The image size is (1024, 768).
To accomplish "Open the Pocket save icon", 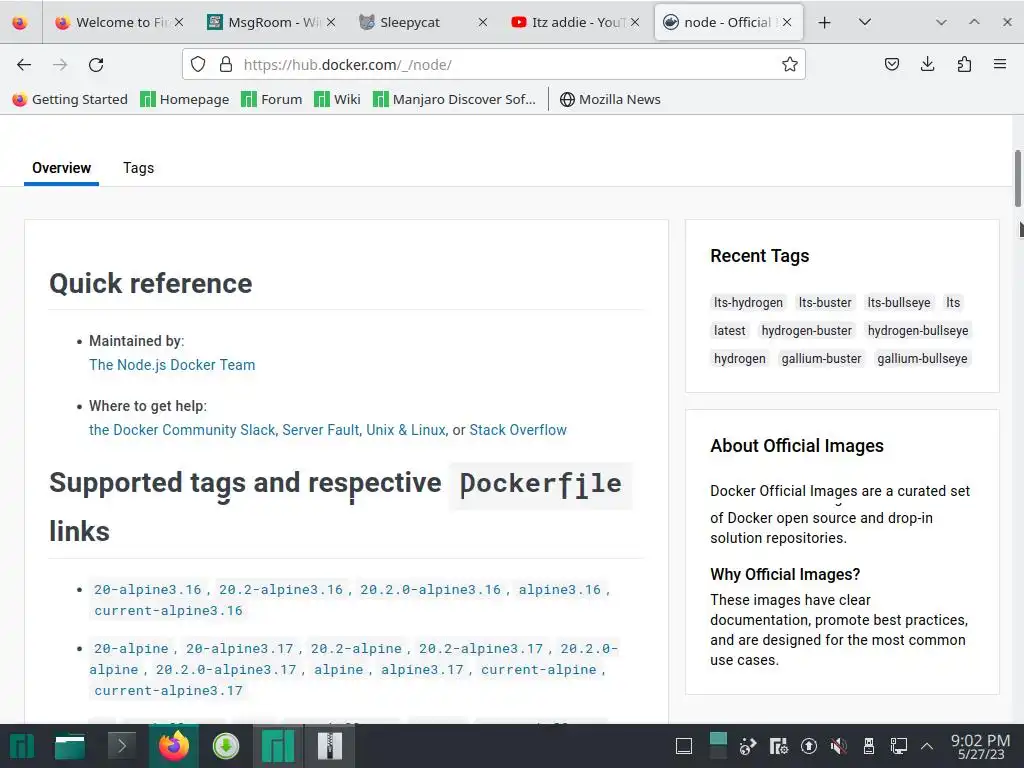I will click(891, 64).
